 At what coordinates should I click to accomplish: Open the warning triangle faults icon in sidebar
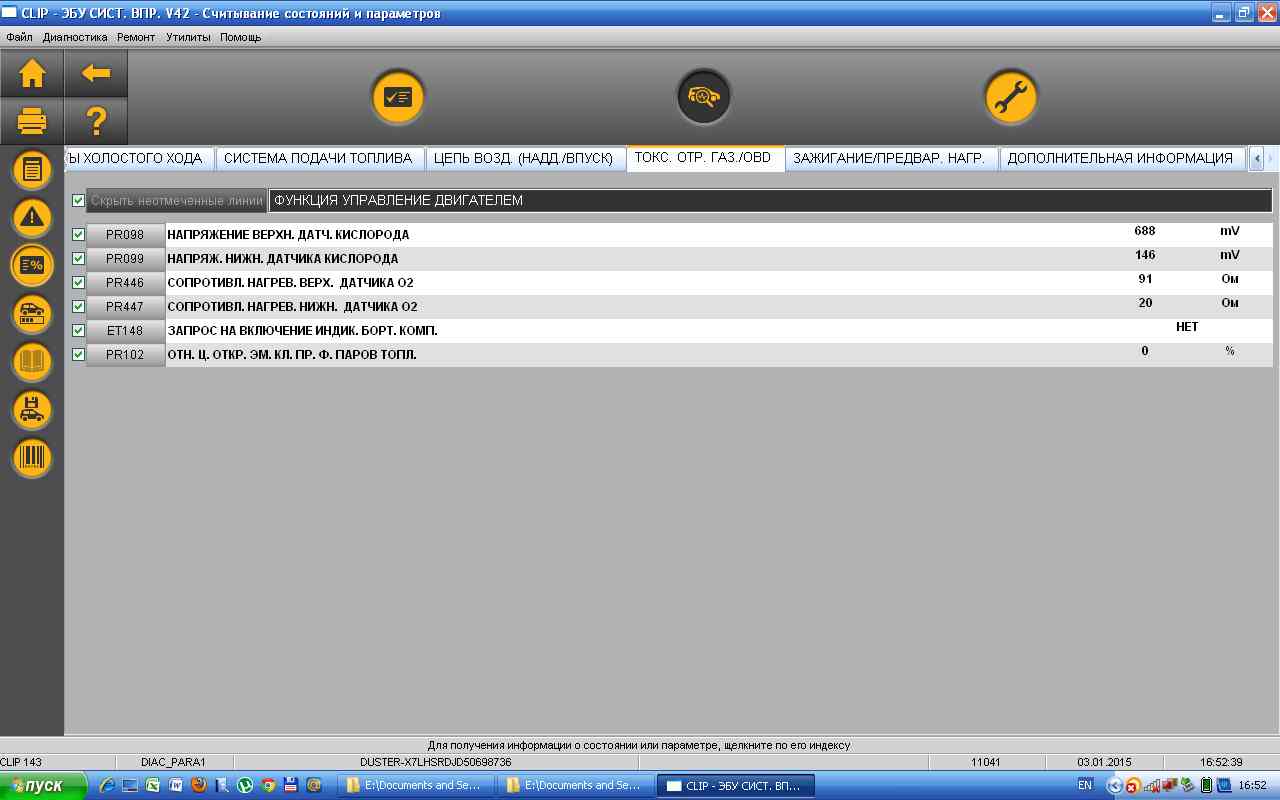(x=32, y=217)
